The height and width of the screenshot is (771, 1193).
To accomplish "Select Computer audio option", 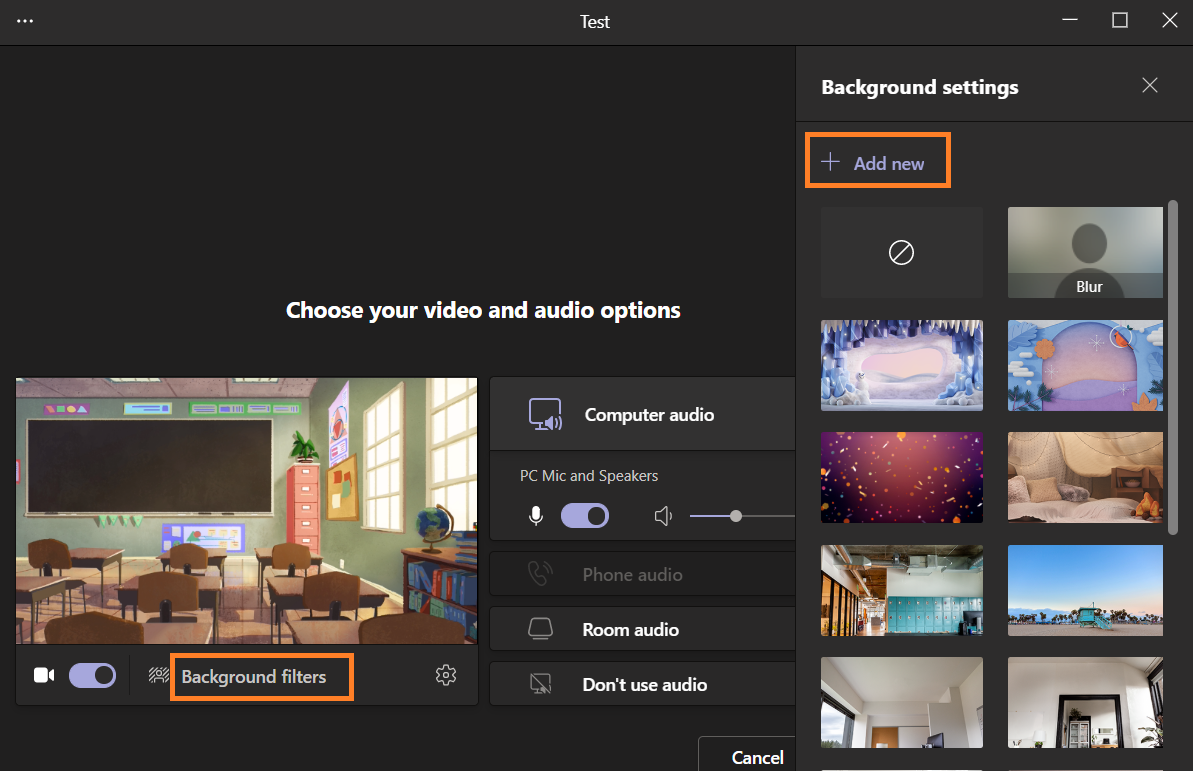I will point(642,414).
